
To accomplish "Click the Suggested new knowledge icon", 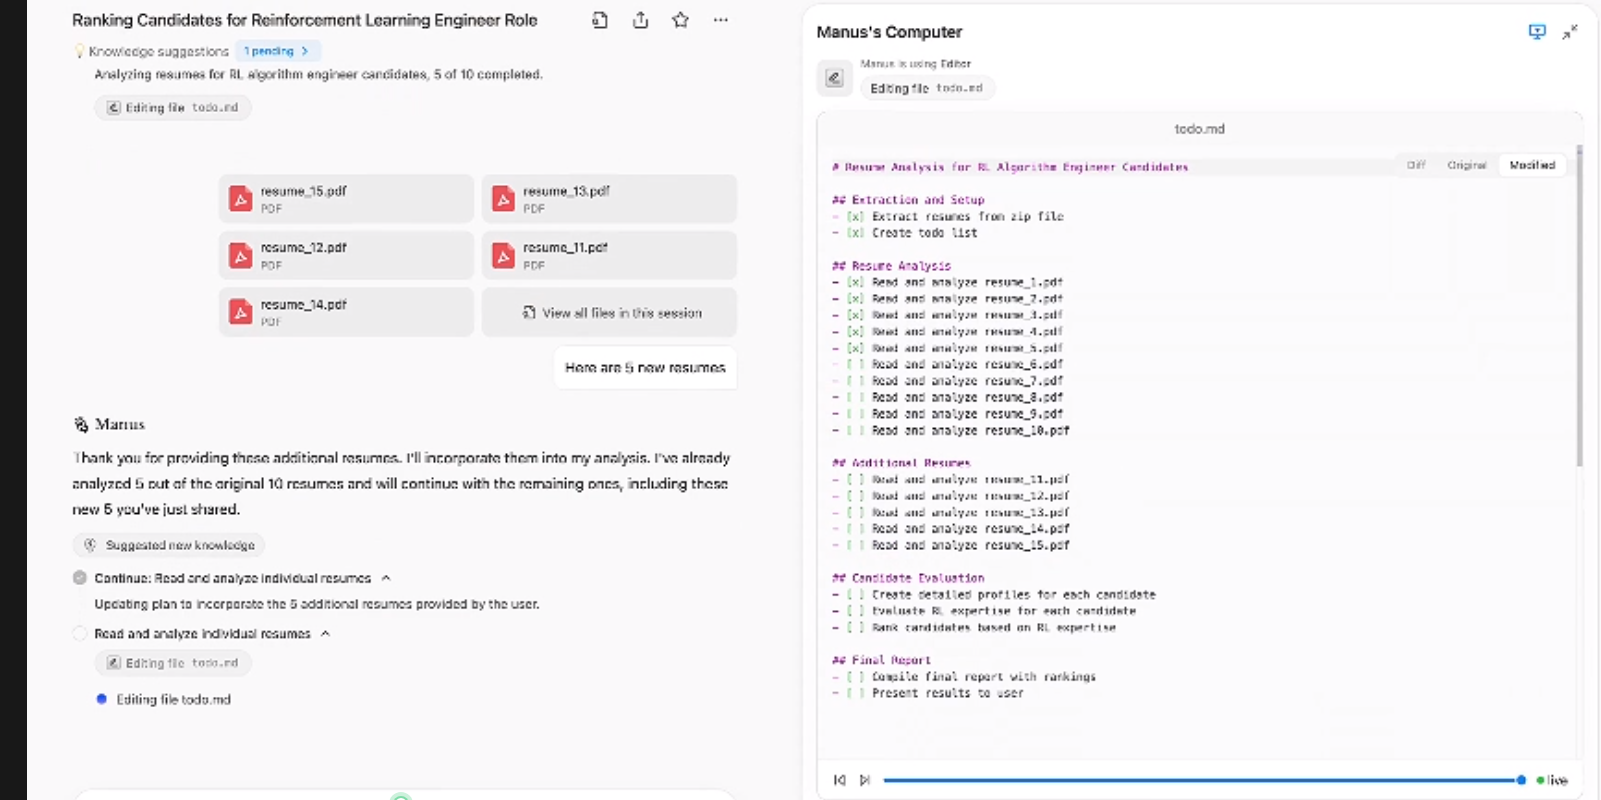I will [90, 545].
